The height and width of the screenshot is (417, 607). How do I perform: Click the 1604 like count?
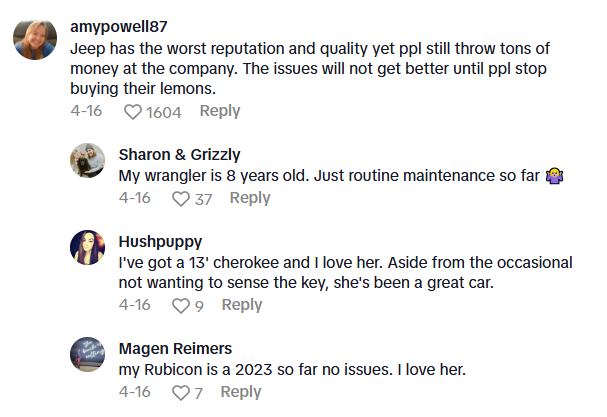point(164,112)
